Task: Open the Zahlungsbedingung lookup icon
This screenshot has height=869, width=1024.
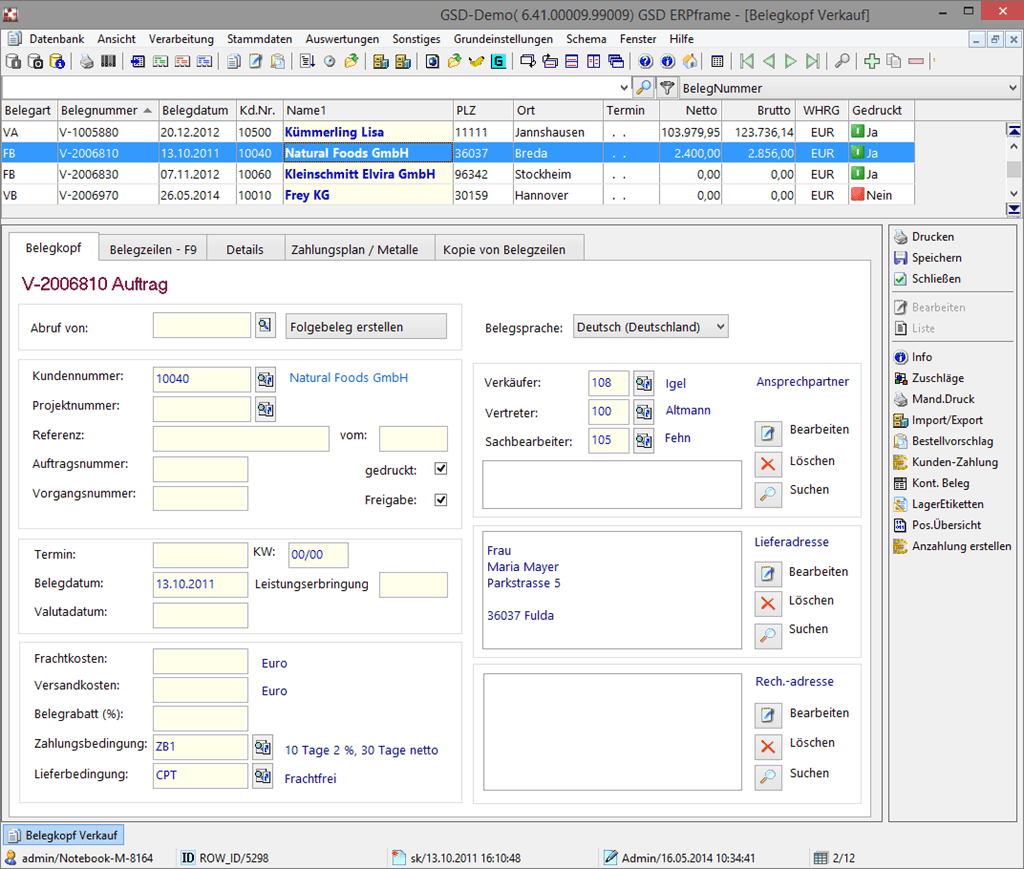Action: click(263, 747)
